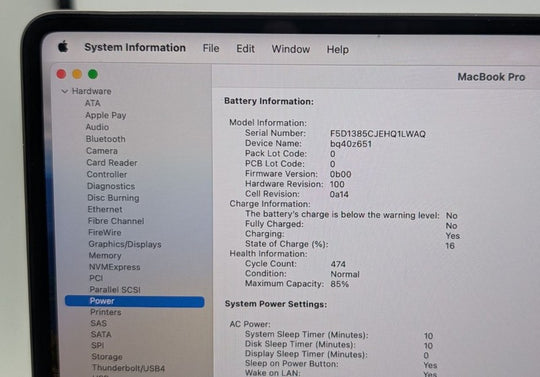Collapse the Hardware section chevron
This screenshot has height=377, width=540.
(x=64, y=91)
